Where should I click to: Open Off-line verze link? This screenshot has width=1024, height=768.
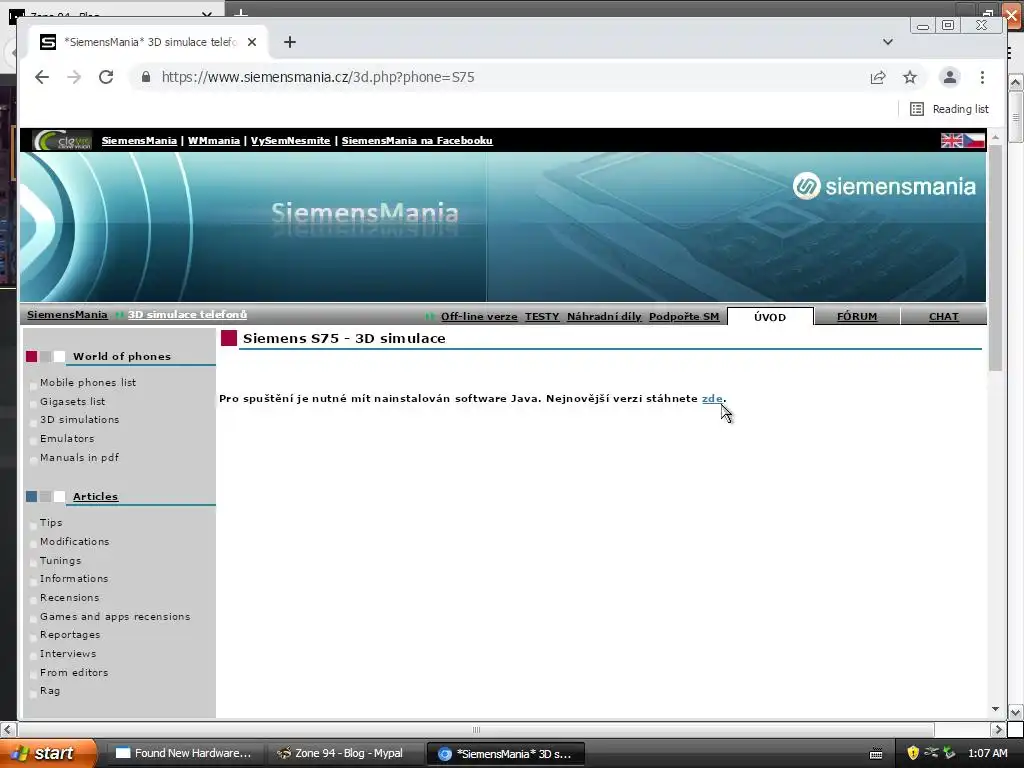pos(479,317)
